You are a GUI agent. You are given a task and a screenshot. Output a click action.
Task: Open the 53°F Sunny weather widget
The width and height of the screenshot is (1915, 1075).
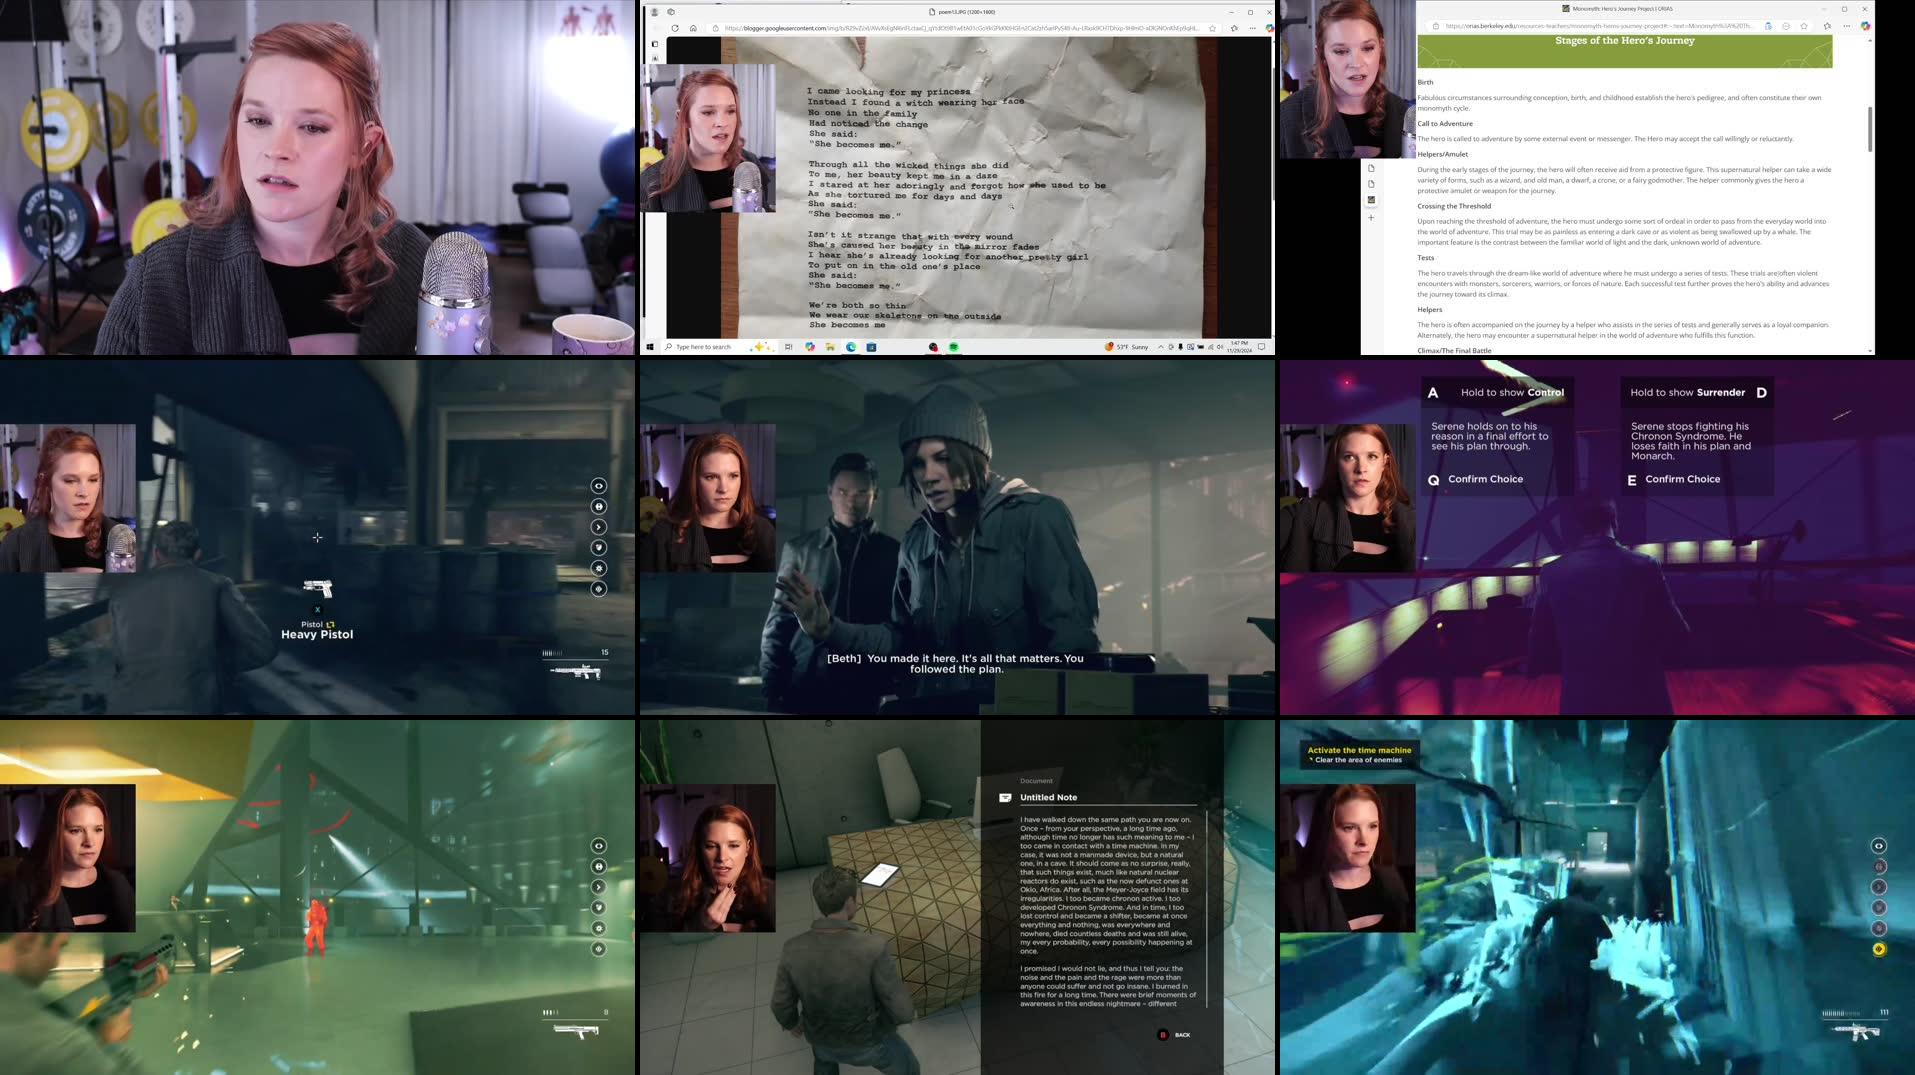(x=1127, y=347)
